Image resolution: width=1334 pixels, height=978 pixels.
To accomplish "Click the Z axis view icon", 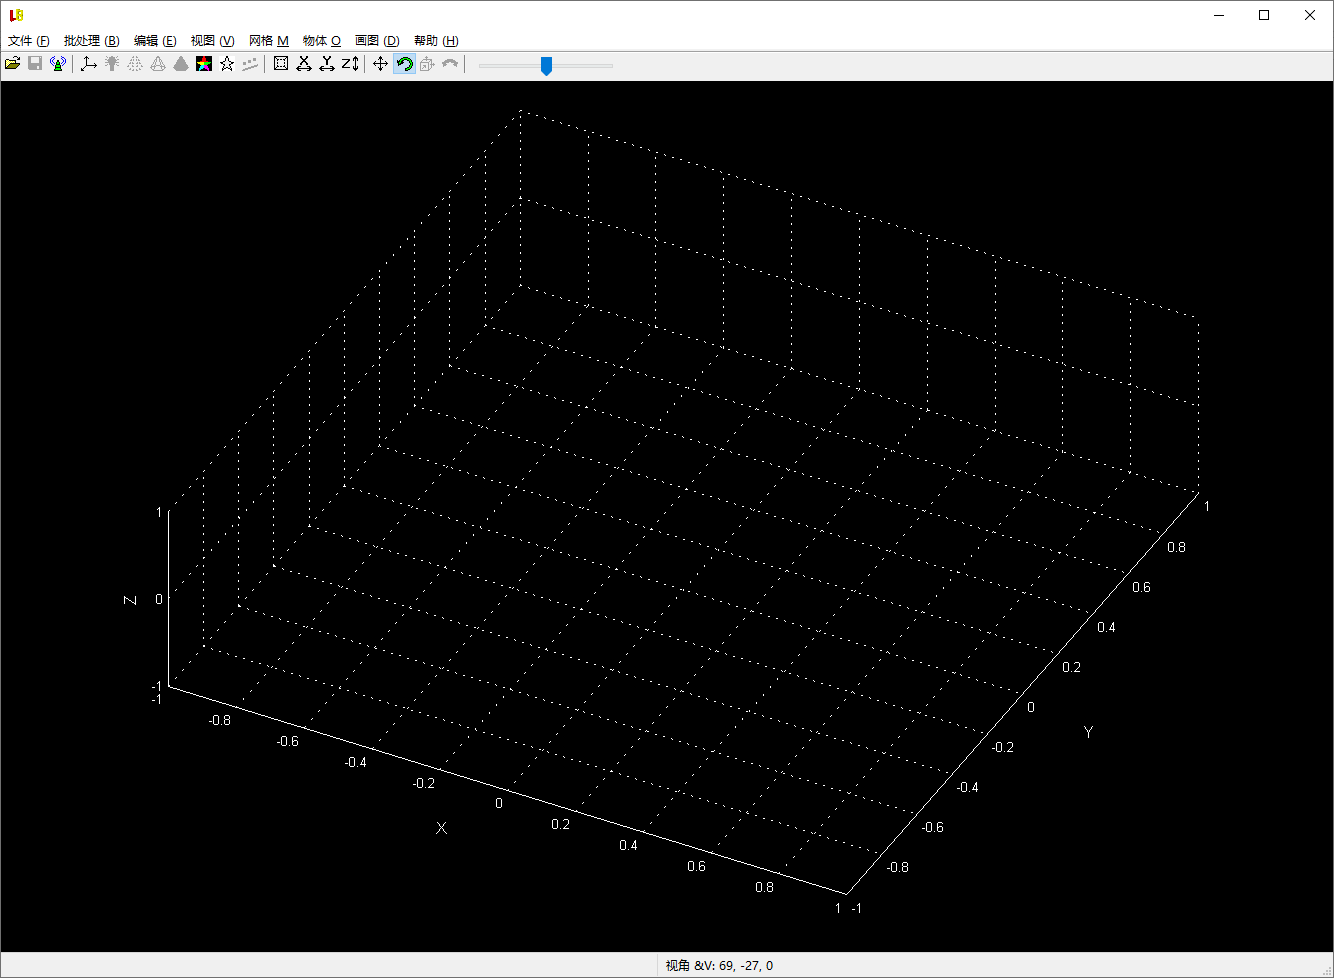I will (350, 64).
